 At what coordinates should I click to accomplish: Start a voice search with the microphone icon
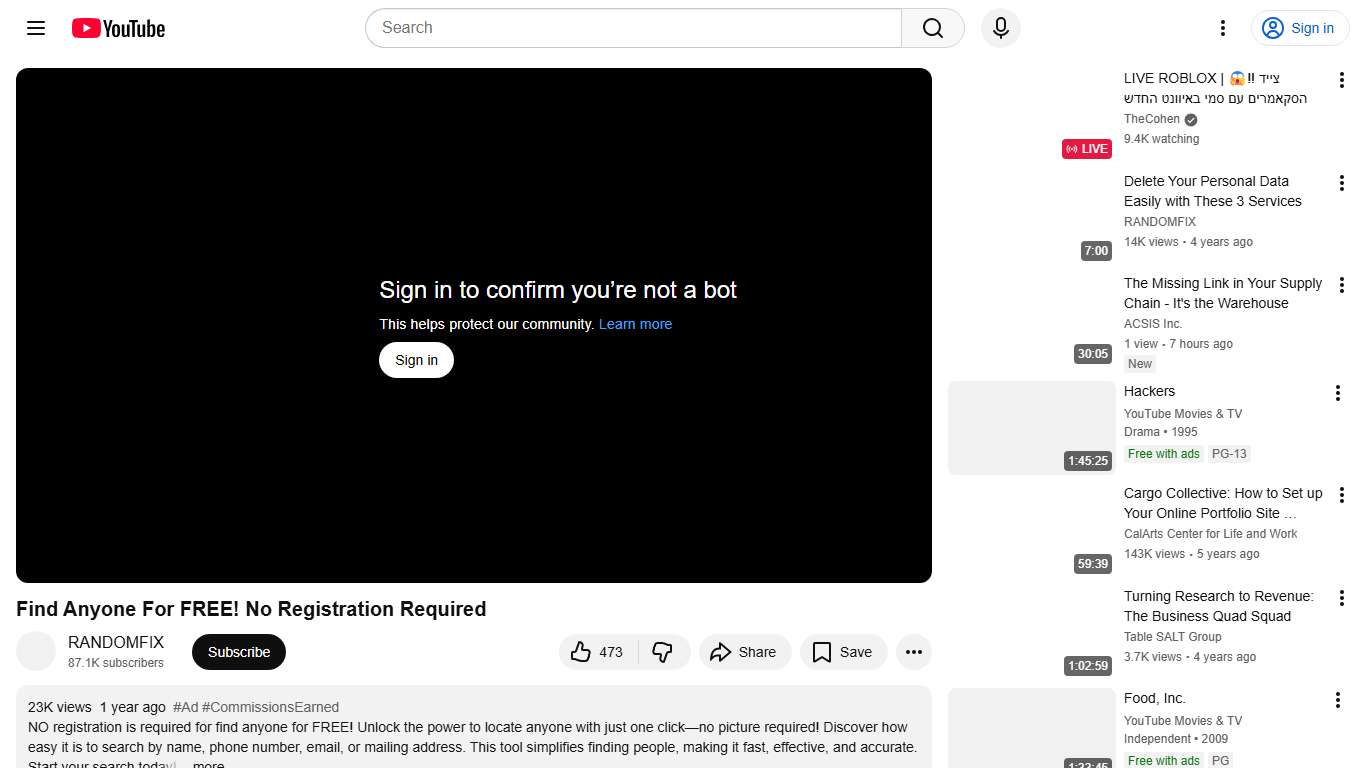pyautogui.click(x=1000, y=28)
